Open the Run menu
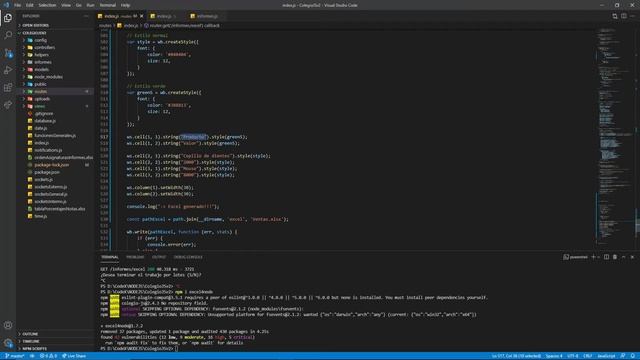640x360 pixels. point(90,5)
